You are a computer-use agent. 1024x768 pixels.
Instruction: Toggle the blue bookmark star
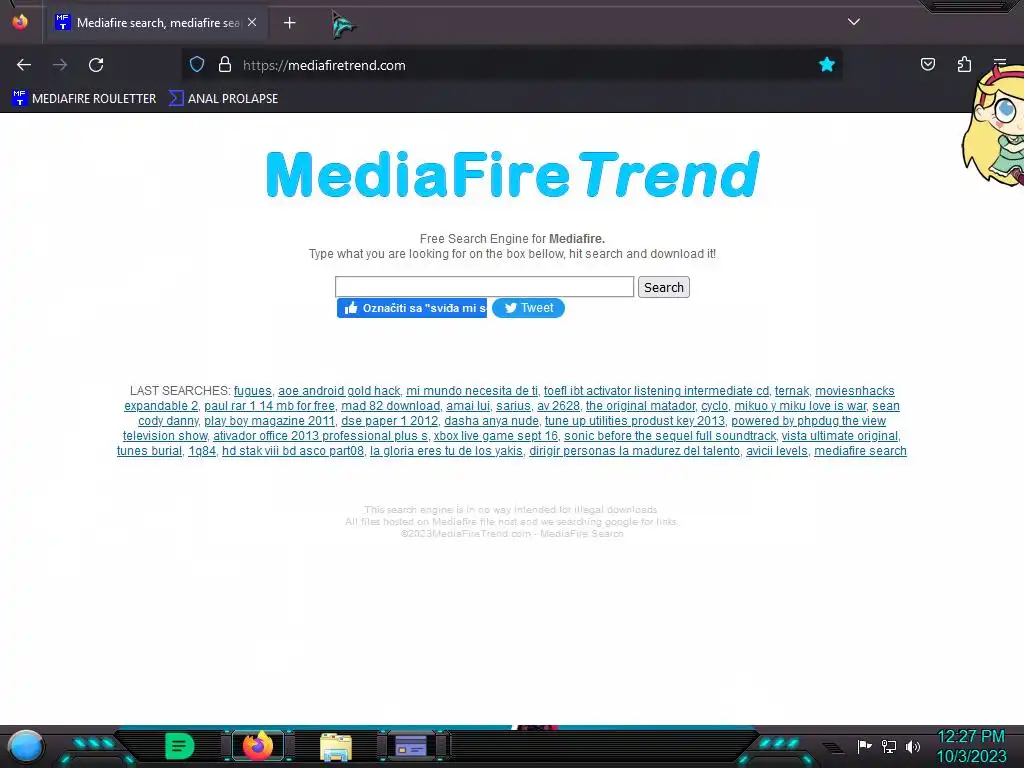827,64
